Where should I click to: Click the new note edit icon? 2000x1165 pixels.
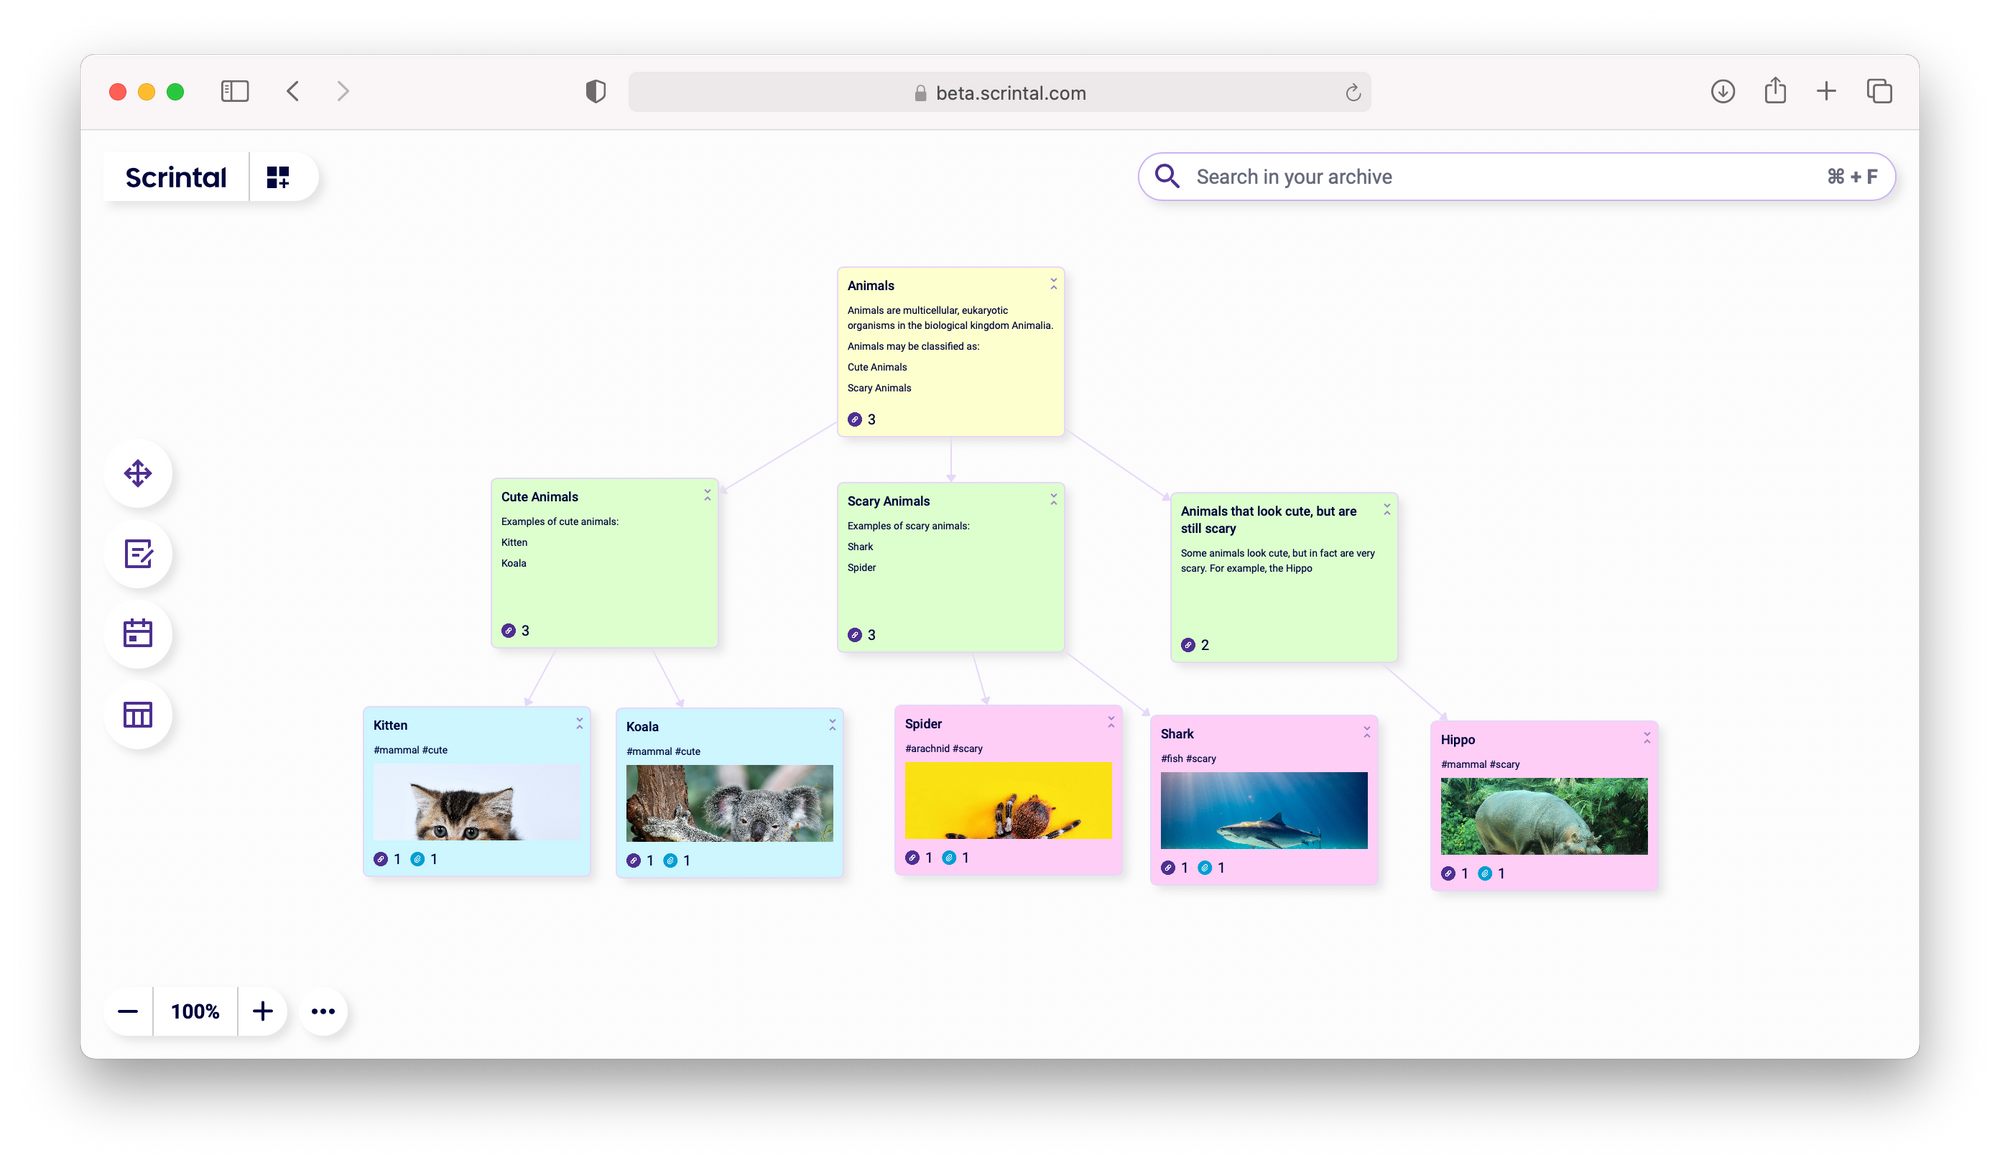coord(138,554)
